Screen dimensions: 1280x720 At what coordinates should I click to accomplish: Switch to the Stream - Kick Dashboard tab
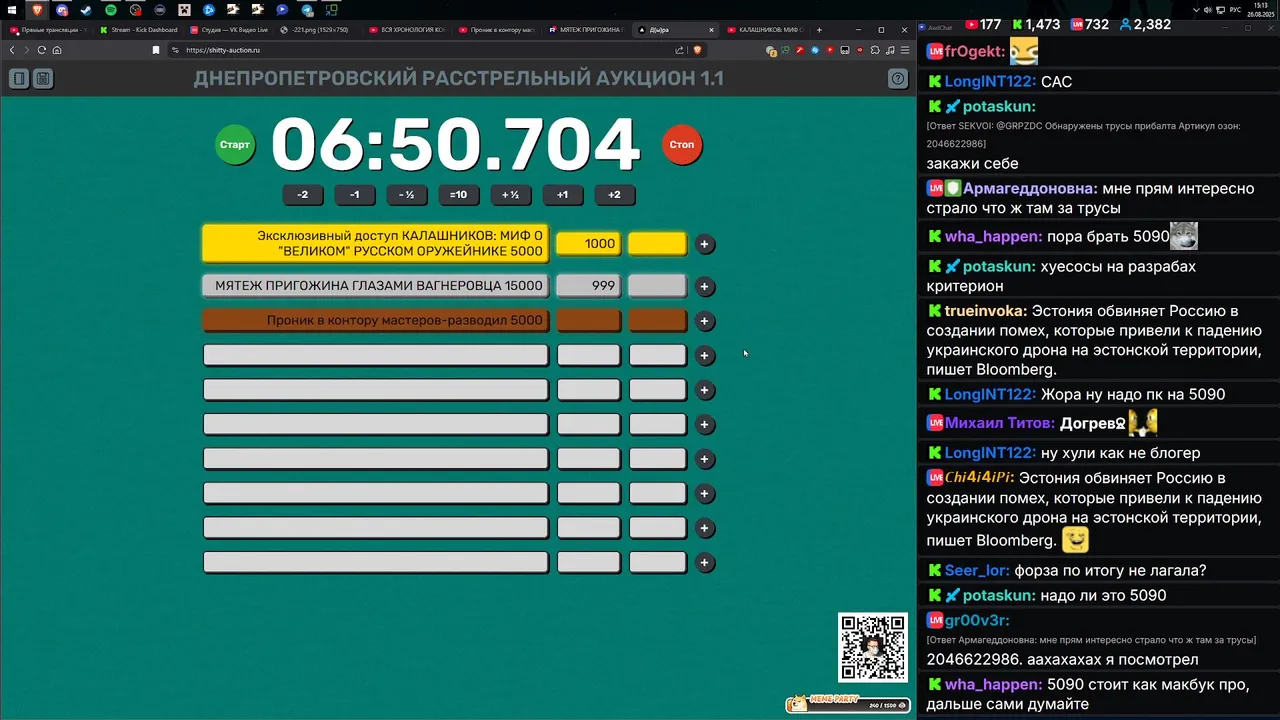[138, 30]
